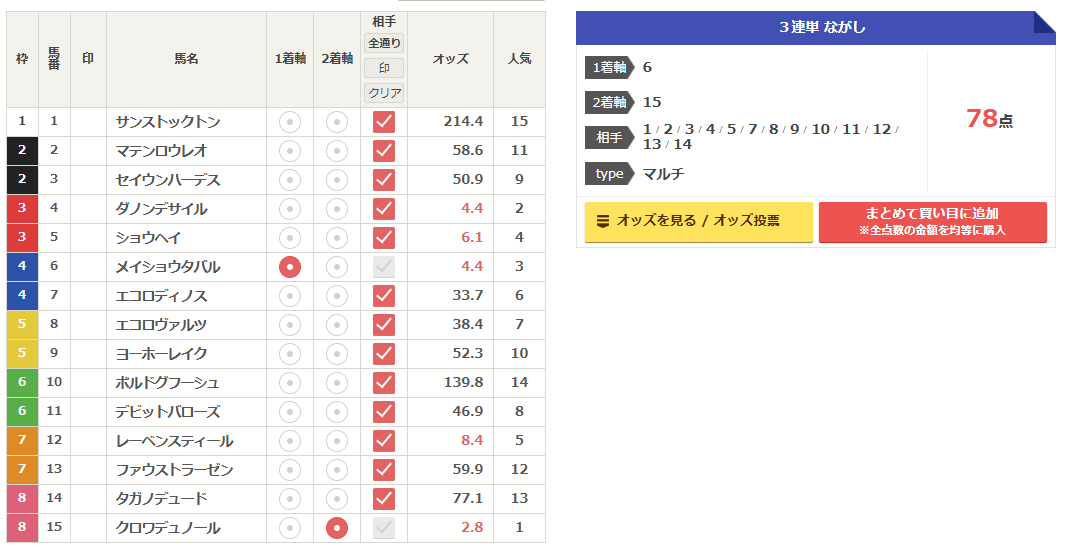
Task: Select 2着軸 radio for エコロヴァルツ
Action: tap(337, 325)
